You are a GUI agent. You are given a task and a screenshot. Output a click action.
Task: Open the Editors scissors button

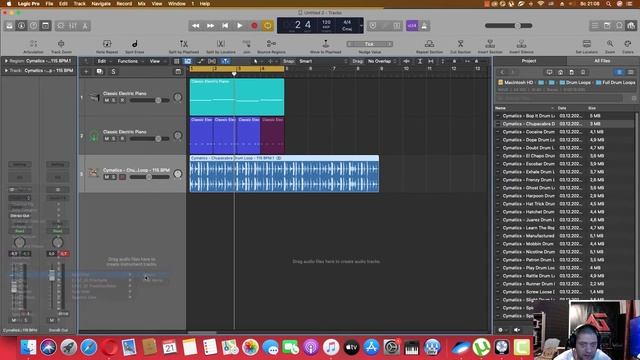click(x=85, y=26)
